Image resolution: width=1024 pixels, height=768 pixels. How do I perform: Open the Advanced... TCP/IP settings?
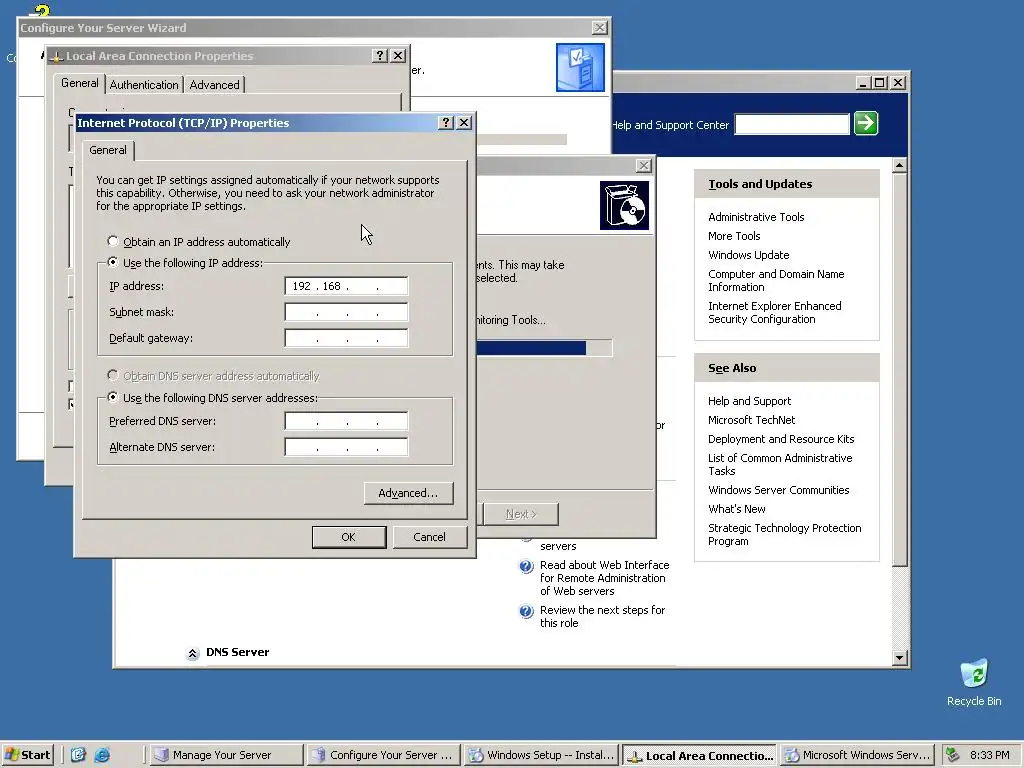click(408, 493)
